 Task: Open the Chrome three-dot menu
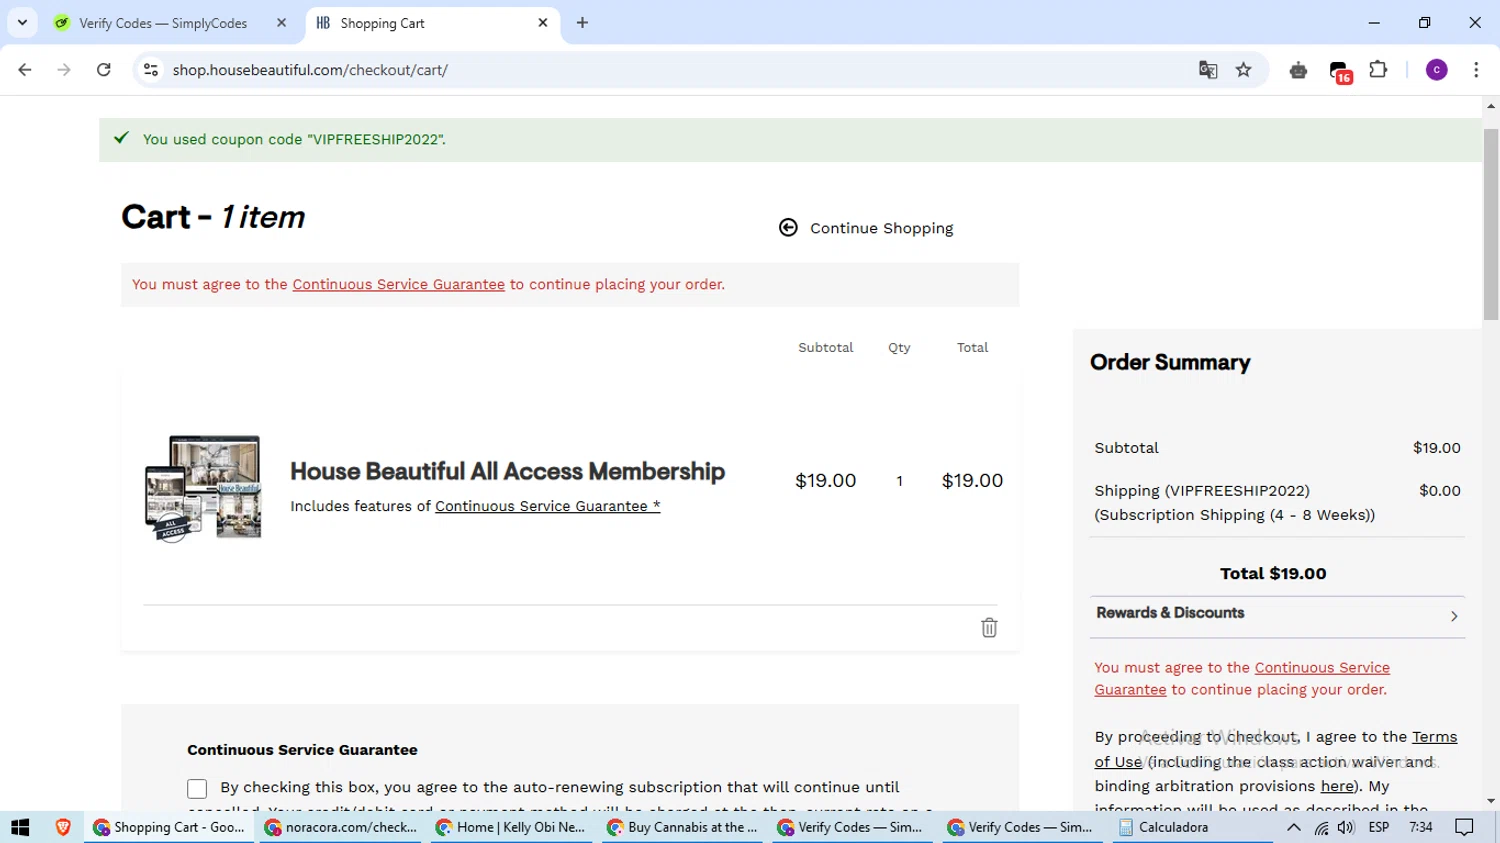coord(1476,70)
